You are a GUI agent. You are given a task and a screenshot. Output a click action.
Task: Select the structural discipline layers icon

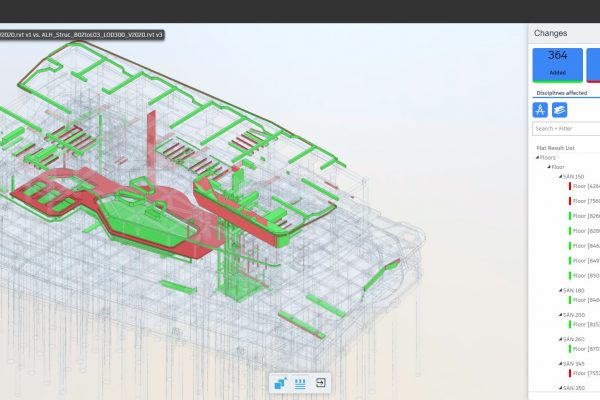pos(560,109)
